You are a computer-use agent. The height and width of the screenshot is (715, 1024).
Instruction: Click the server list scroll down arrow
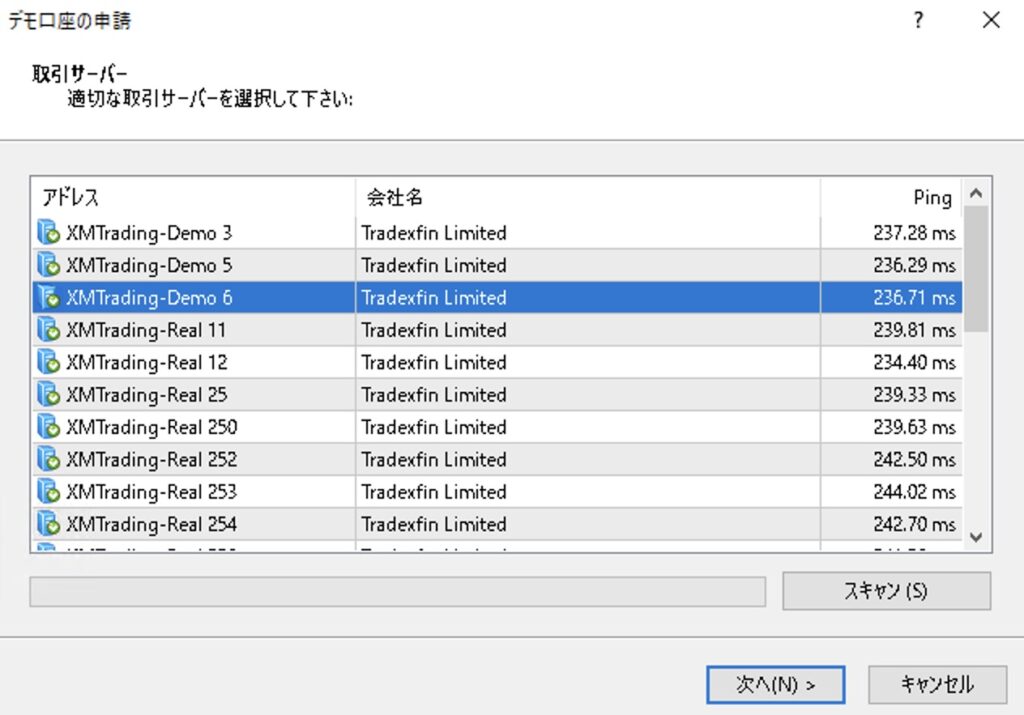coord(976,537)
